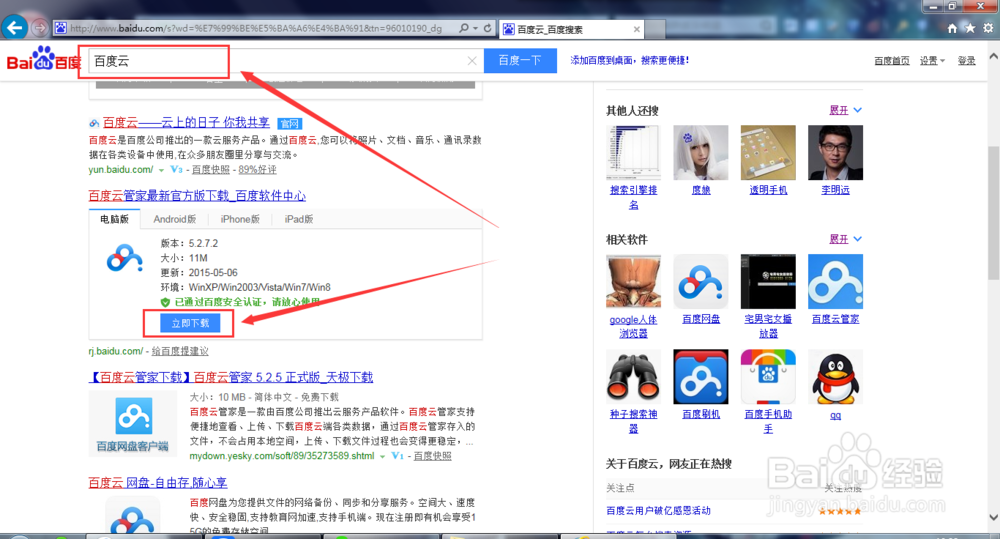Image resolution: width=1000 pixels, height=539 pixels.
Task: Expand 其他人还搜 with 展开
Action: (x=845, y=110)
